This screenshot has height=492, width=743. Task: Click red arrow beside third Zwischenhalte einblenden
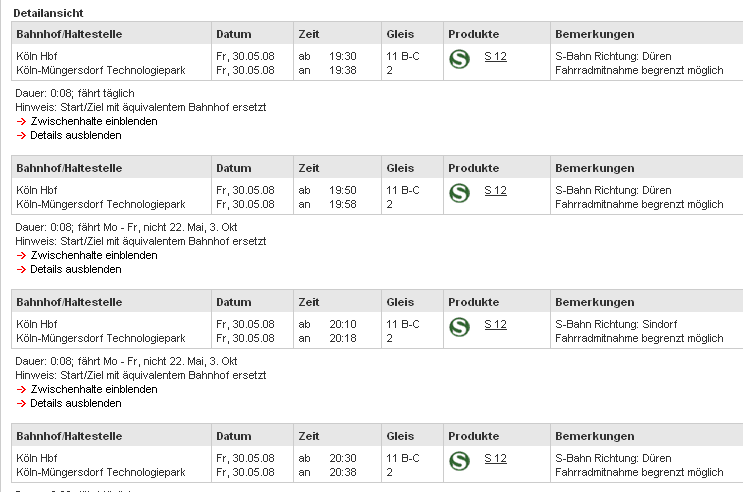click(x=21, y=390)
